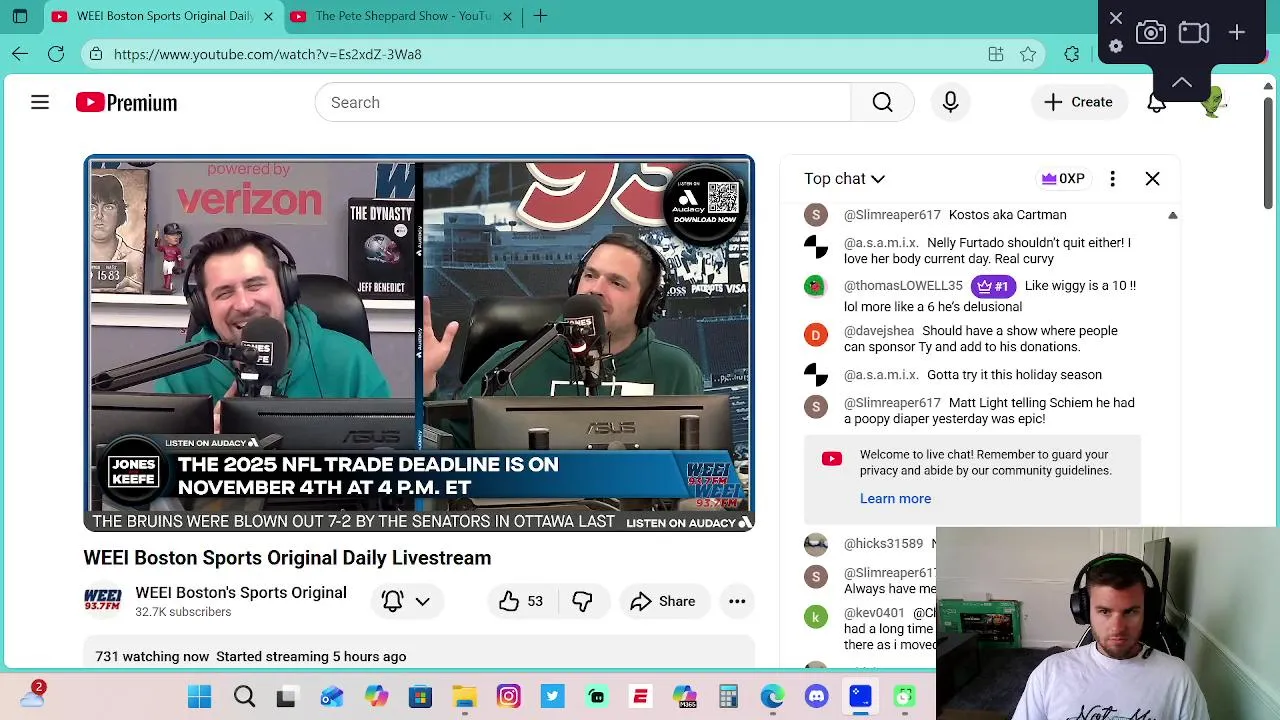Click the WEEI 93.7 channel avatar

(x=102, y=601)
